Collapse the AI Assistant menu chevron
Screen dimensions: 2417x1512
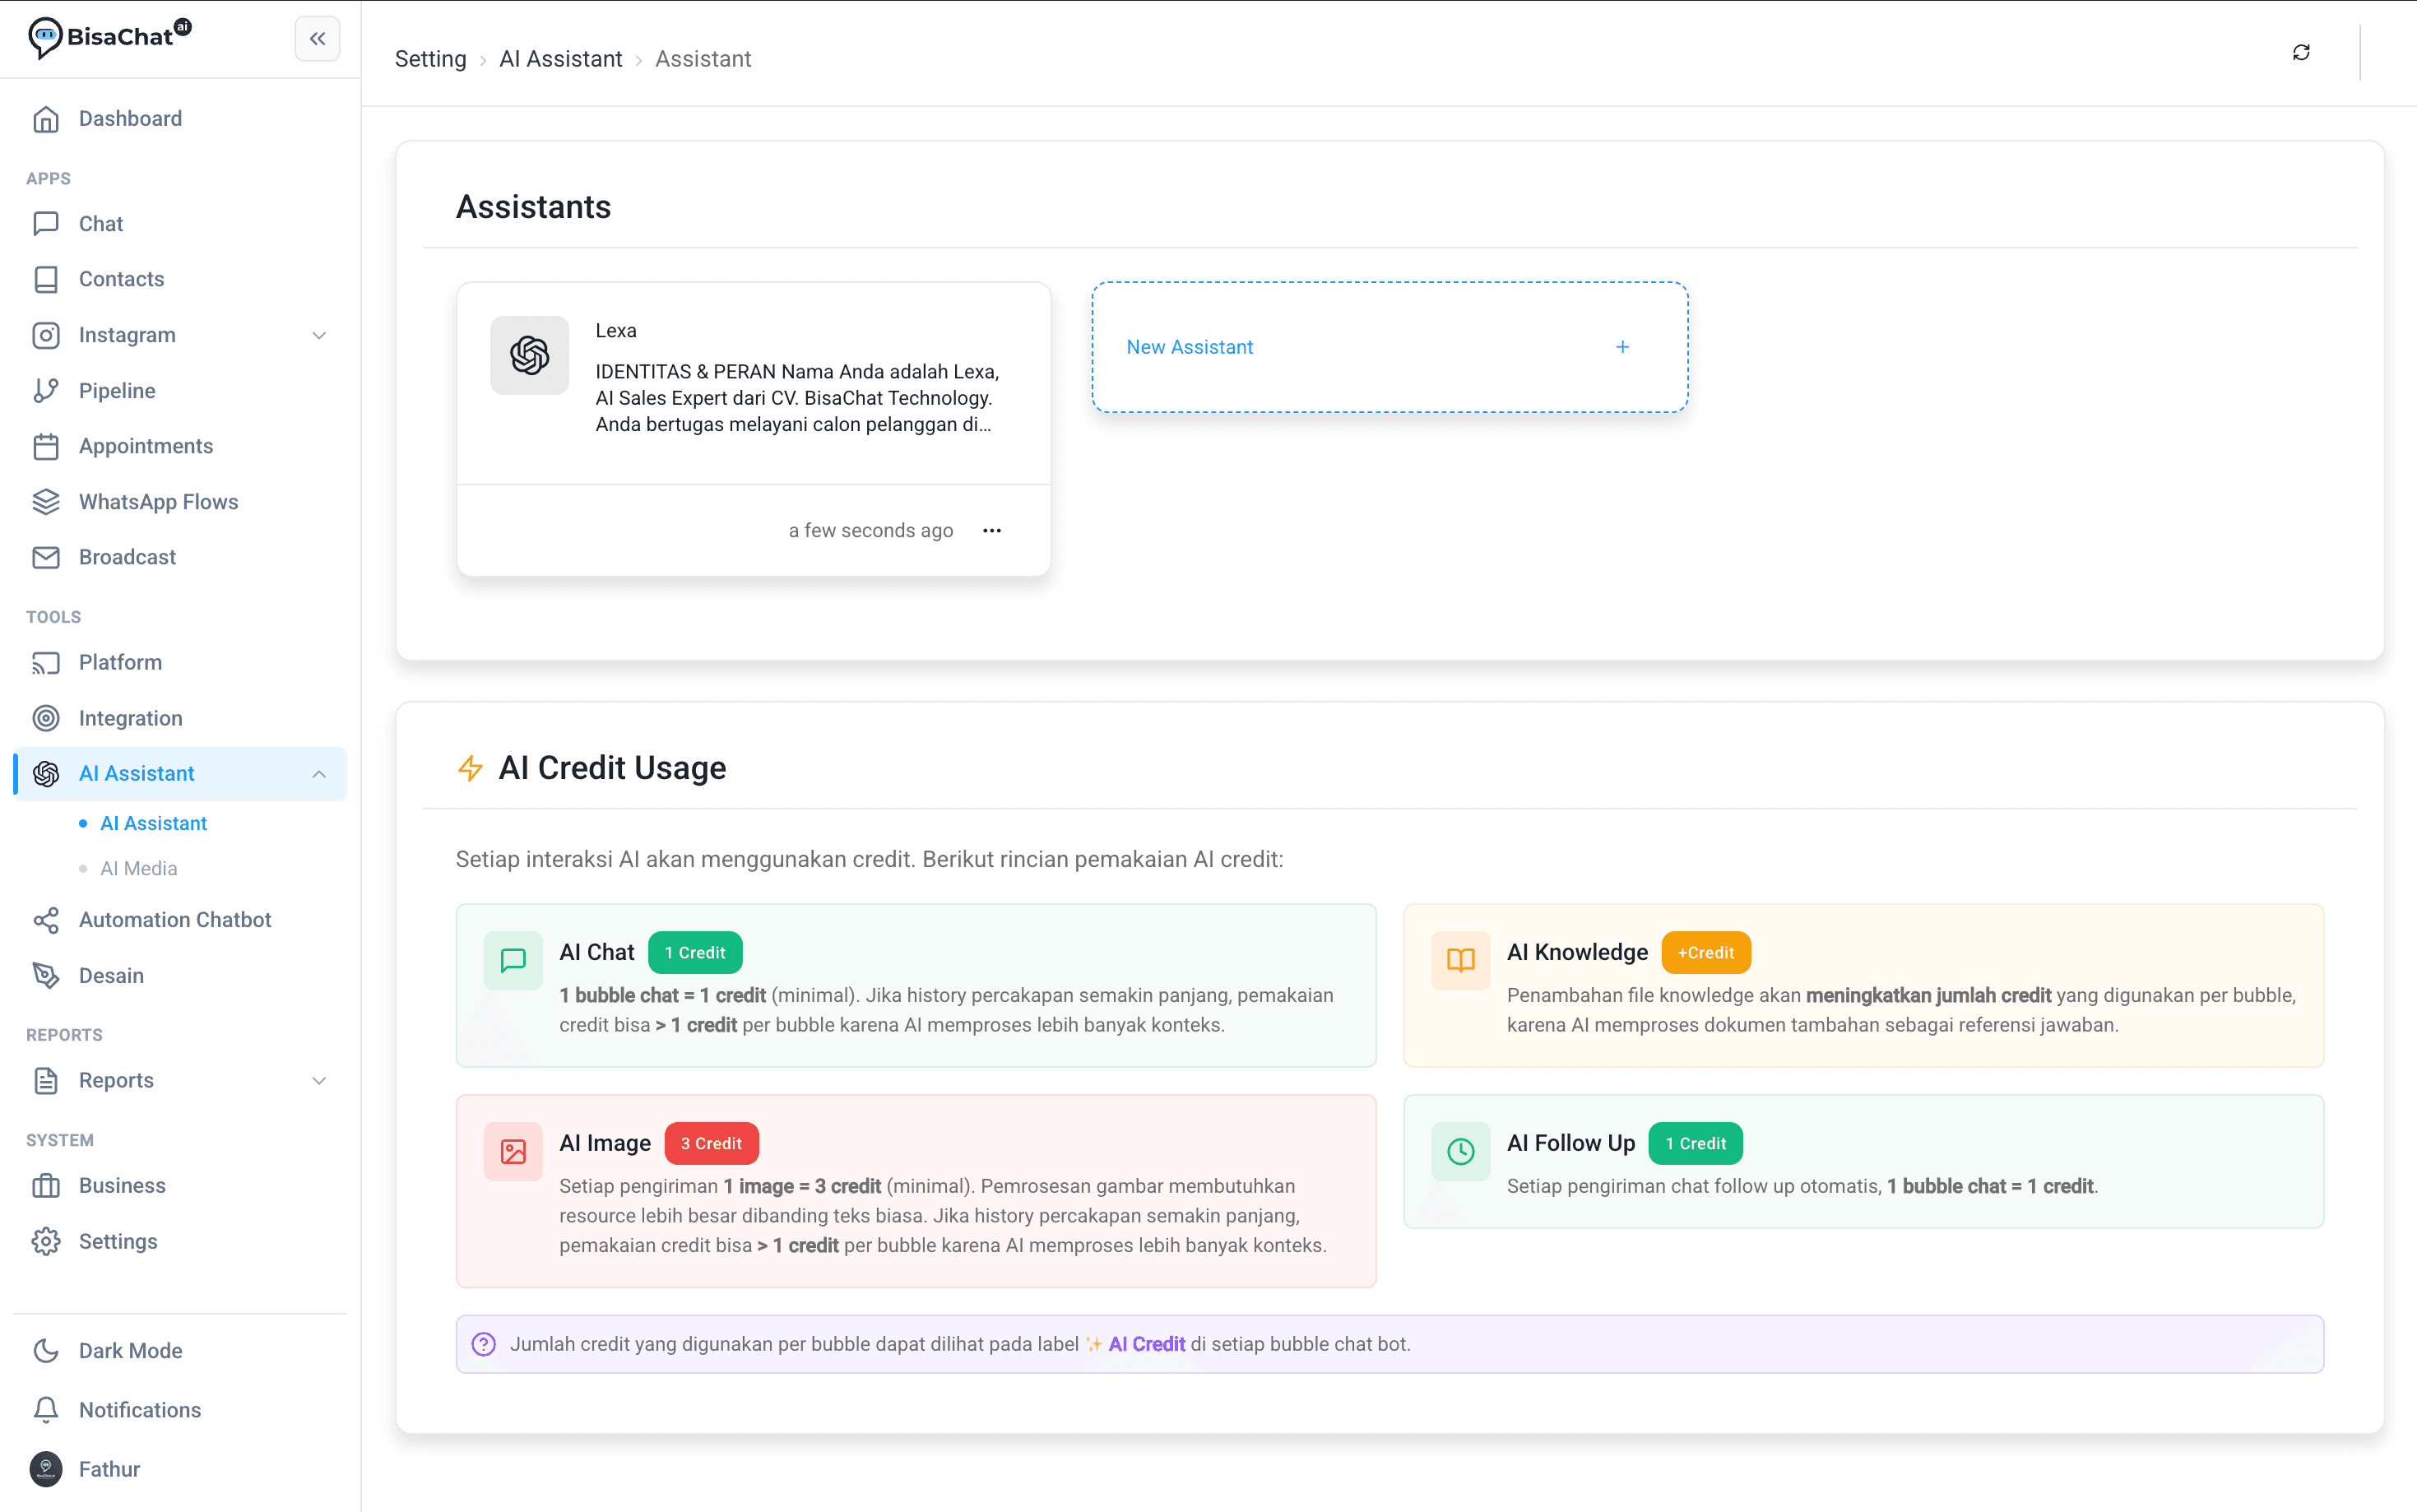(x=319, y=774)
